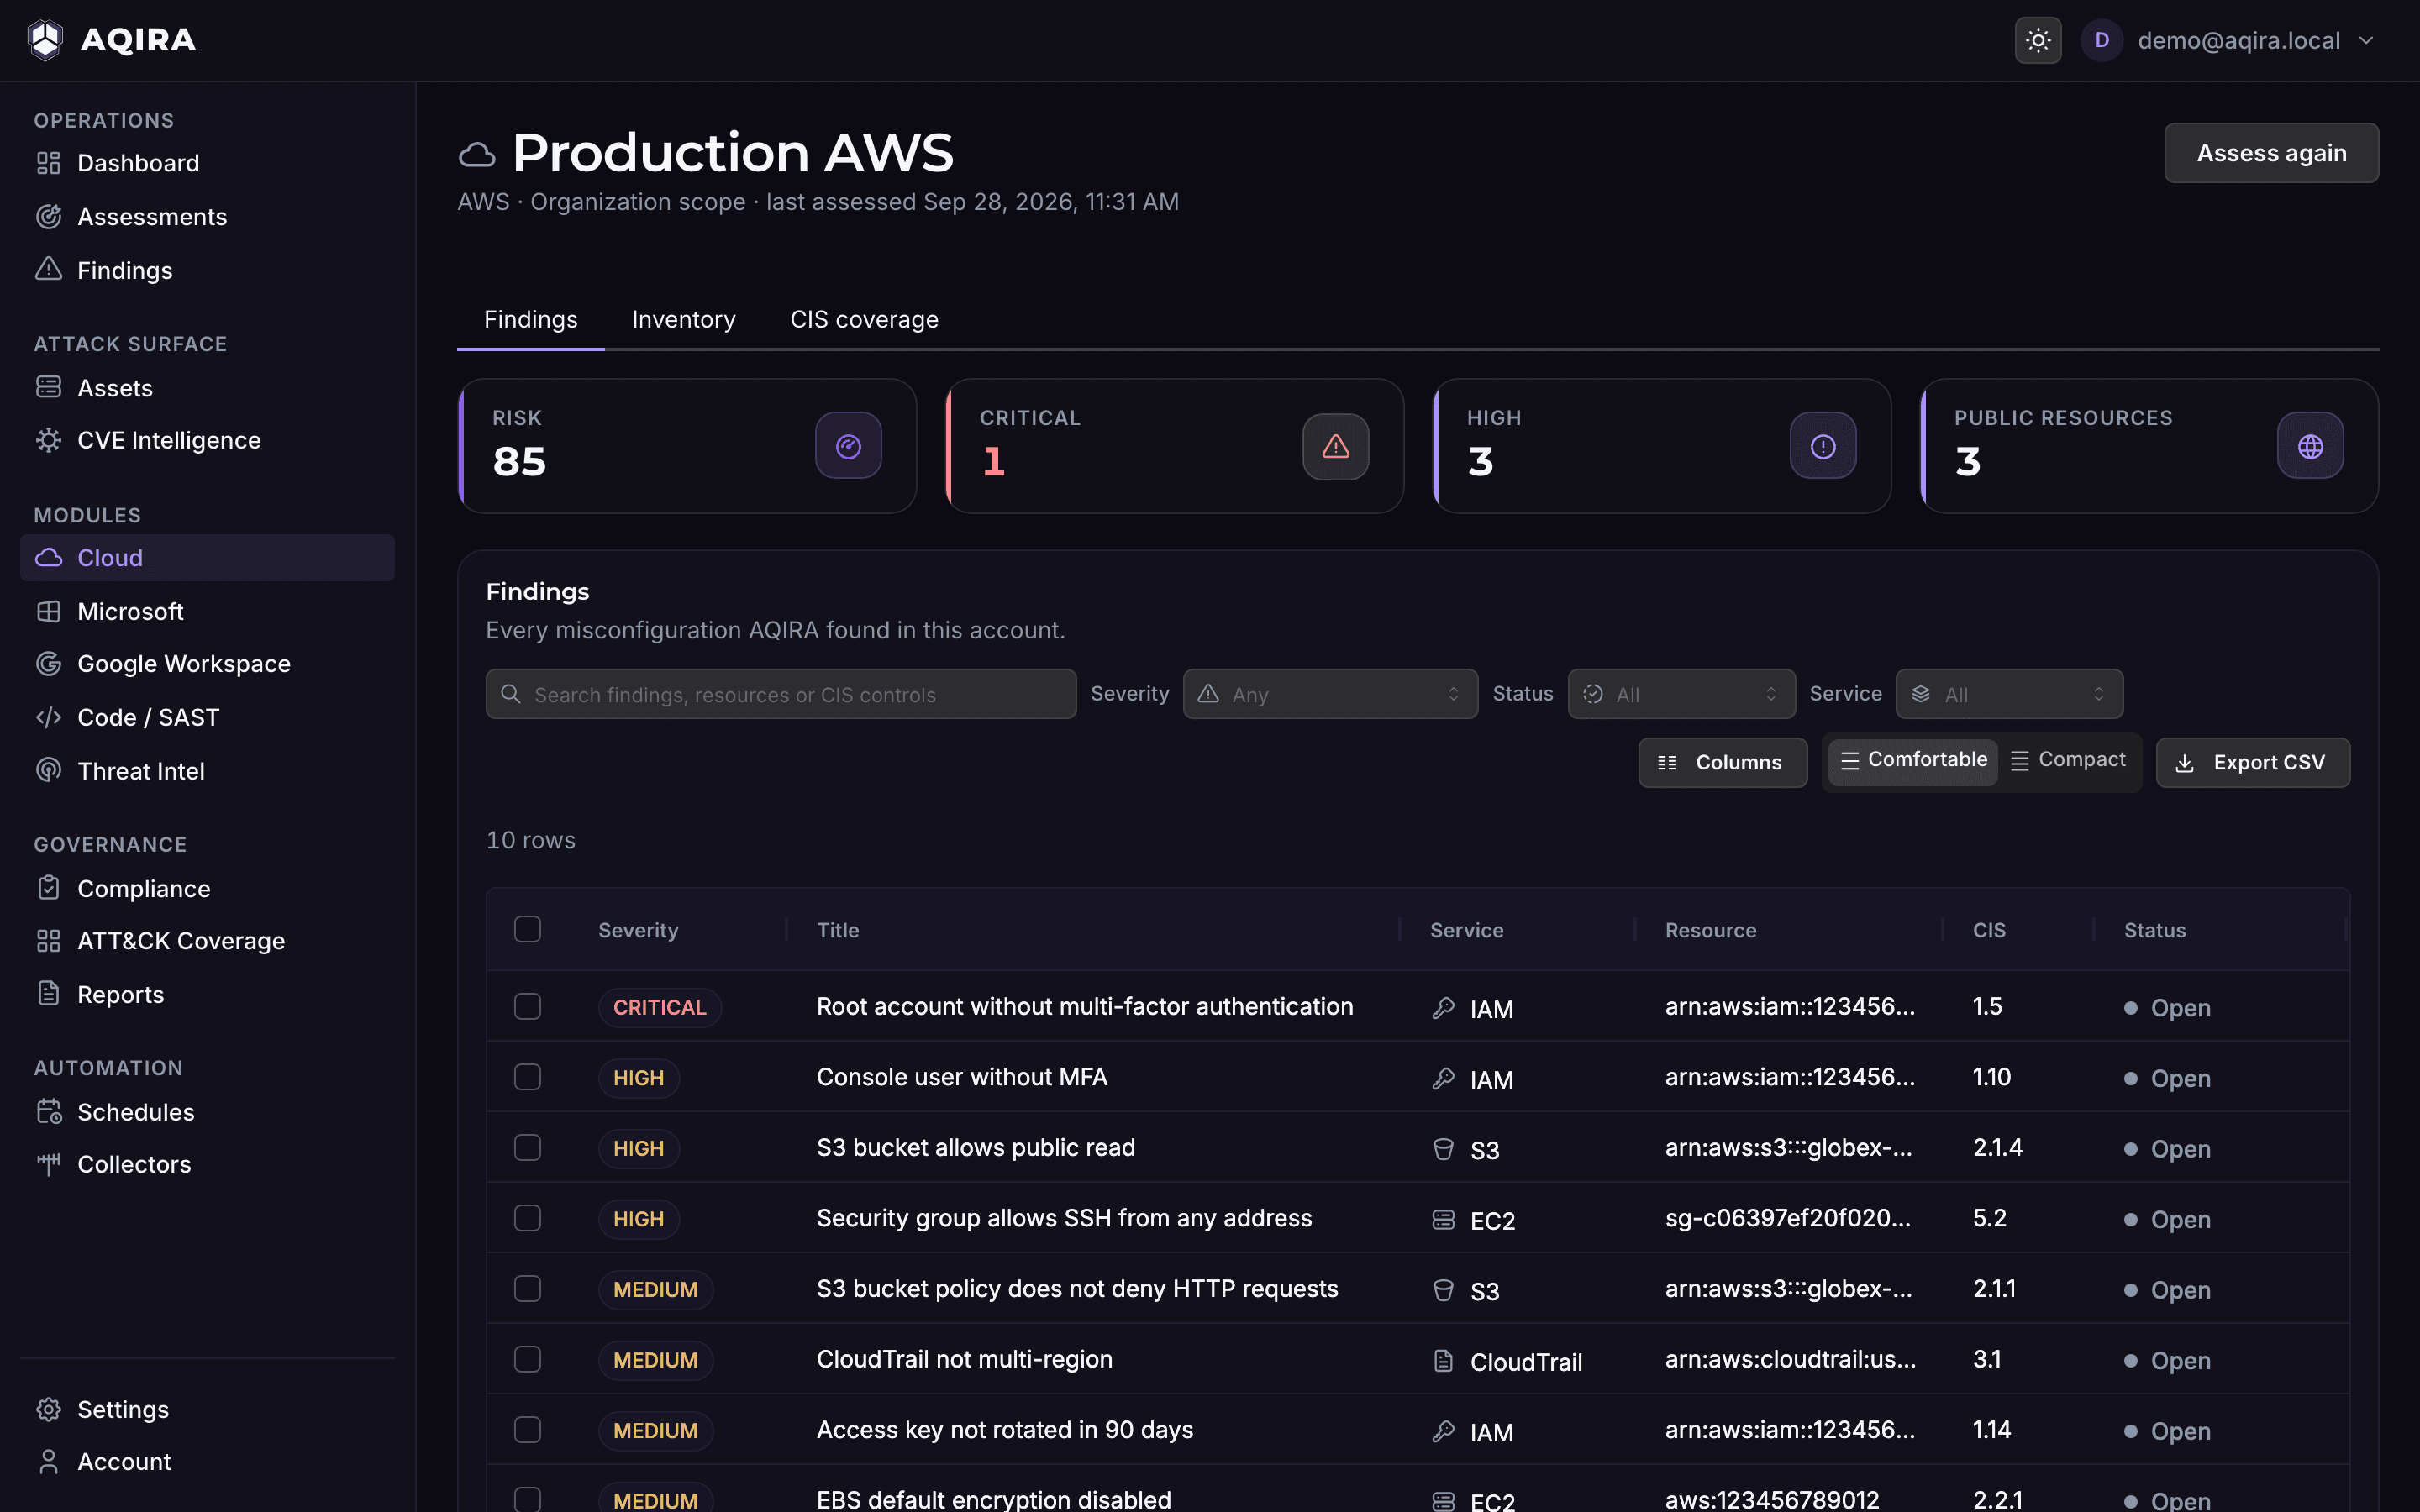2420x1512 pixels.
Task: Click Open status in CloudTrail row
Action: [x=2167, y=1360]
